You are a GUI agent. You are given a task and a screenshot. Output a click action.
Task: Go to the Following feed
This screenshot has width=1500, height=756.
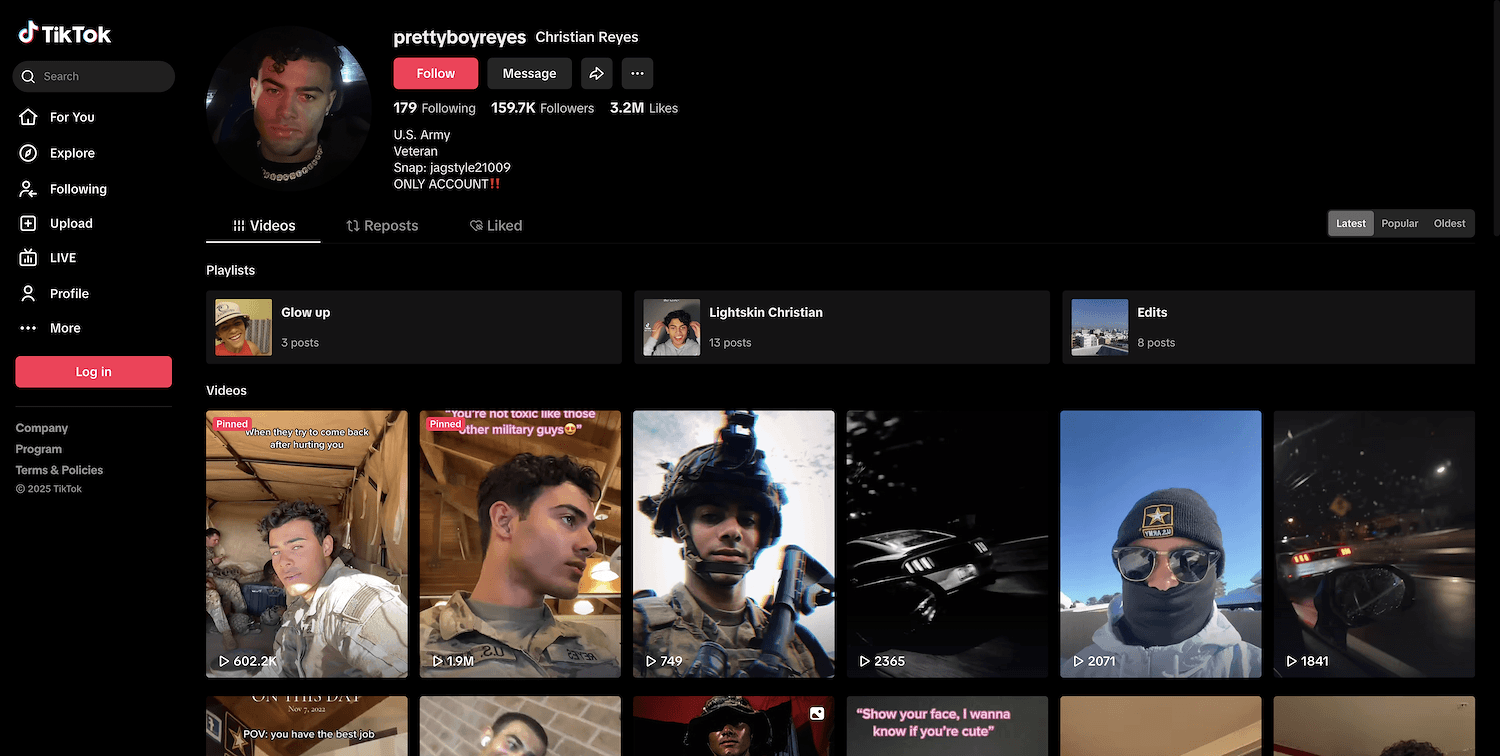tap(77, 189)
